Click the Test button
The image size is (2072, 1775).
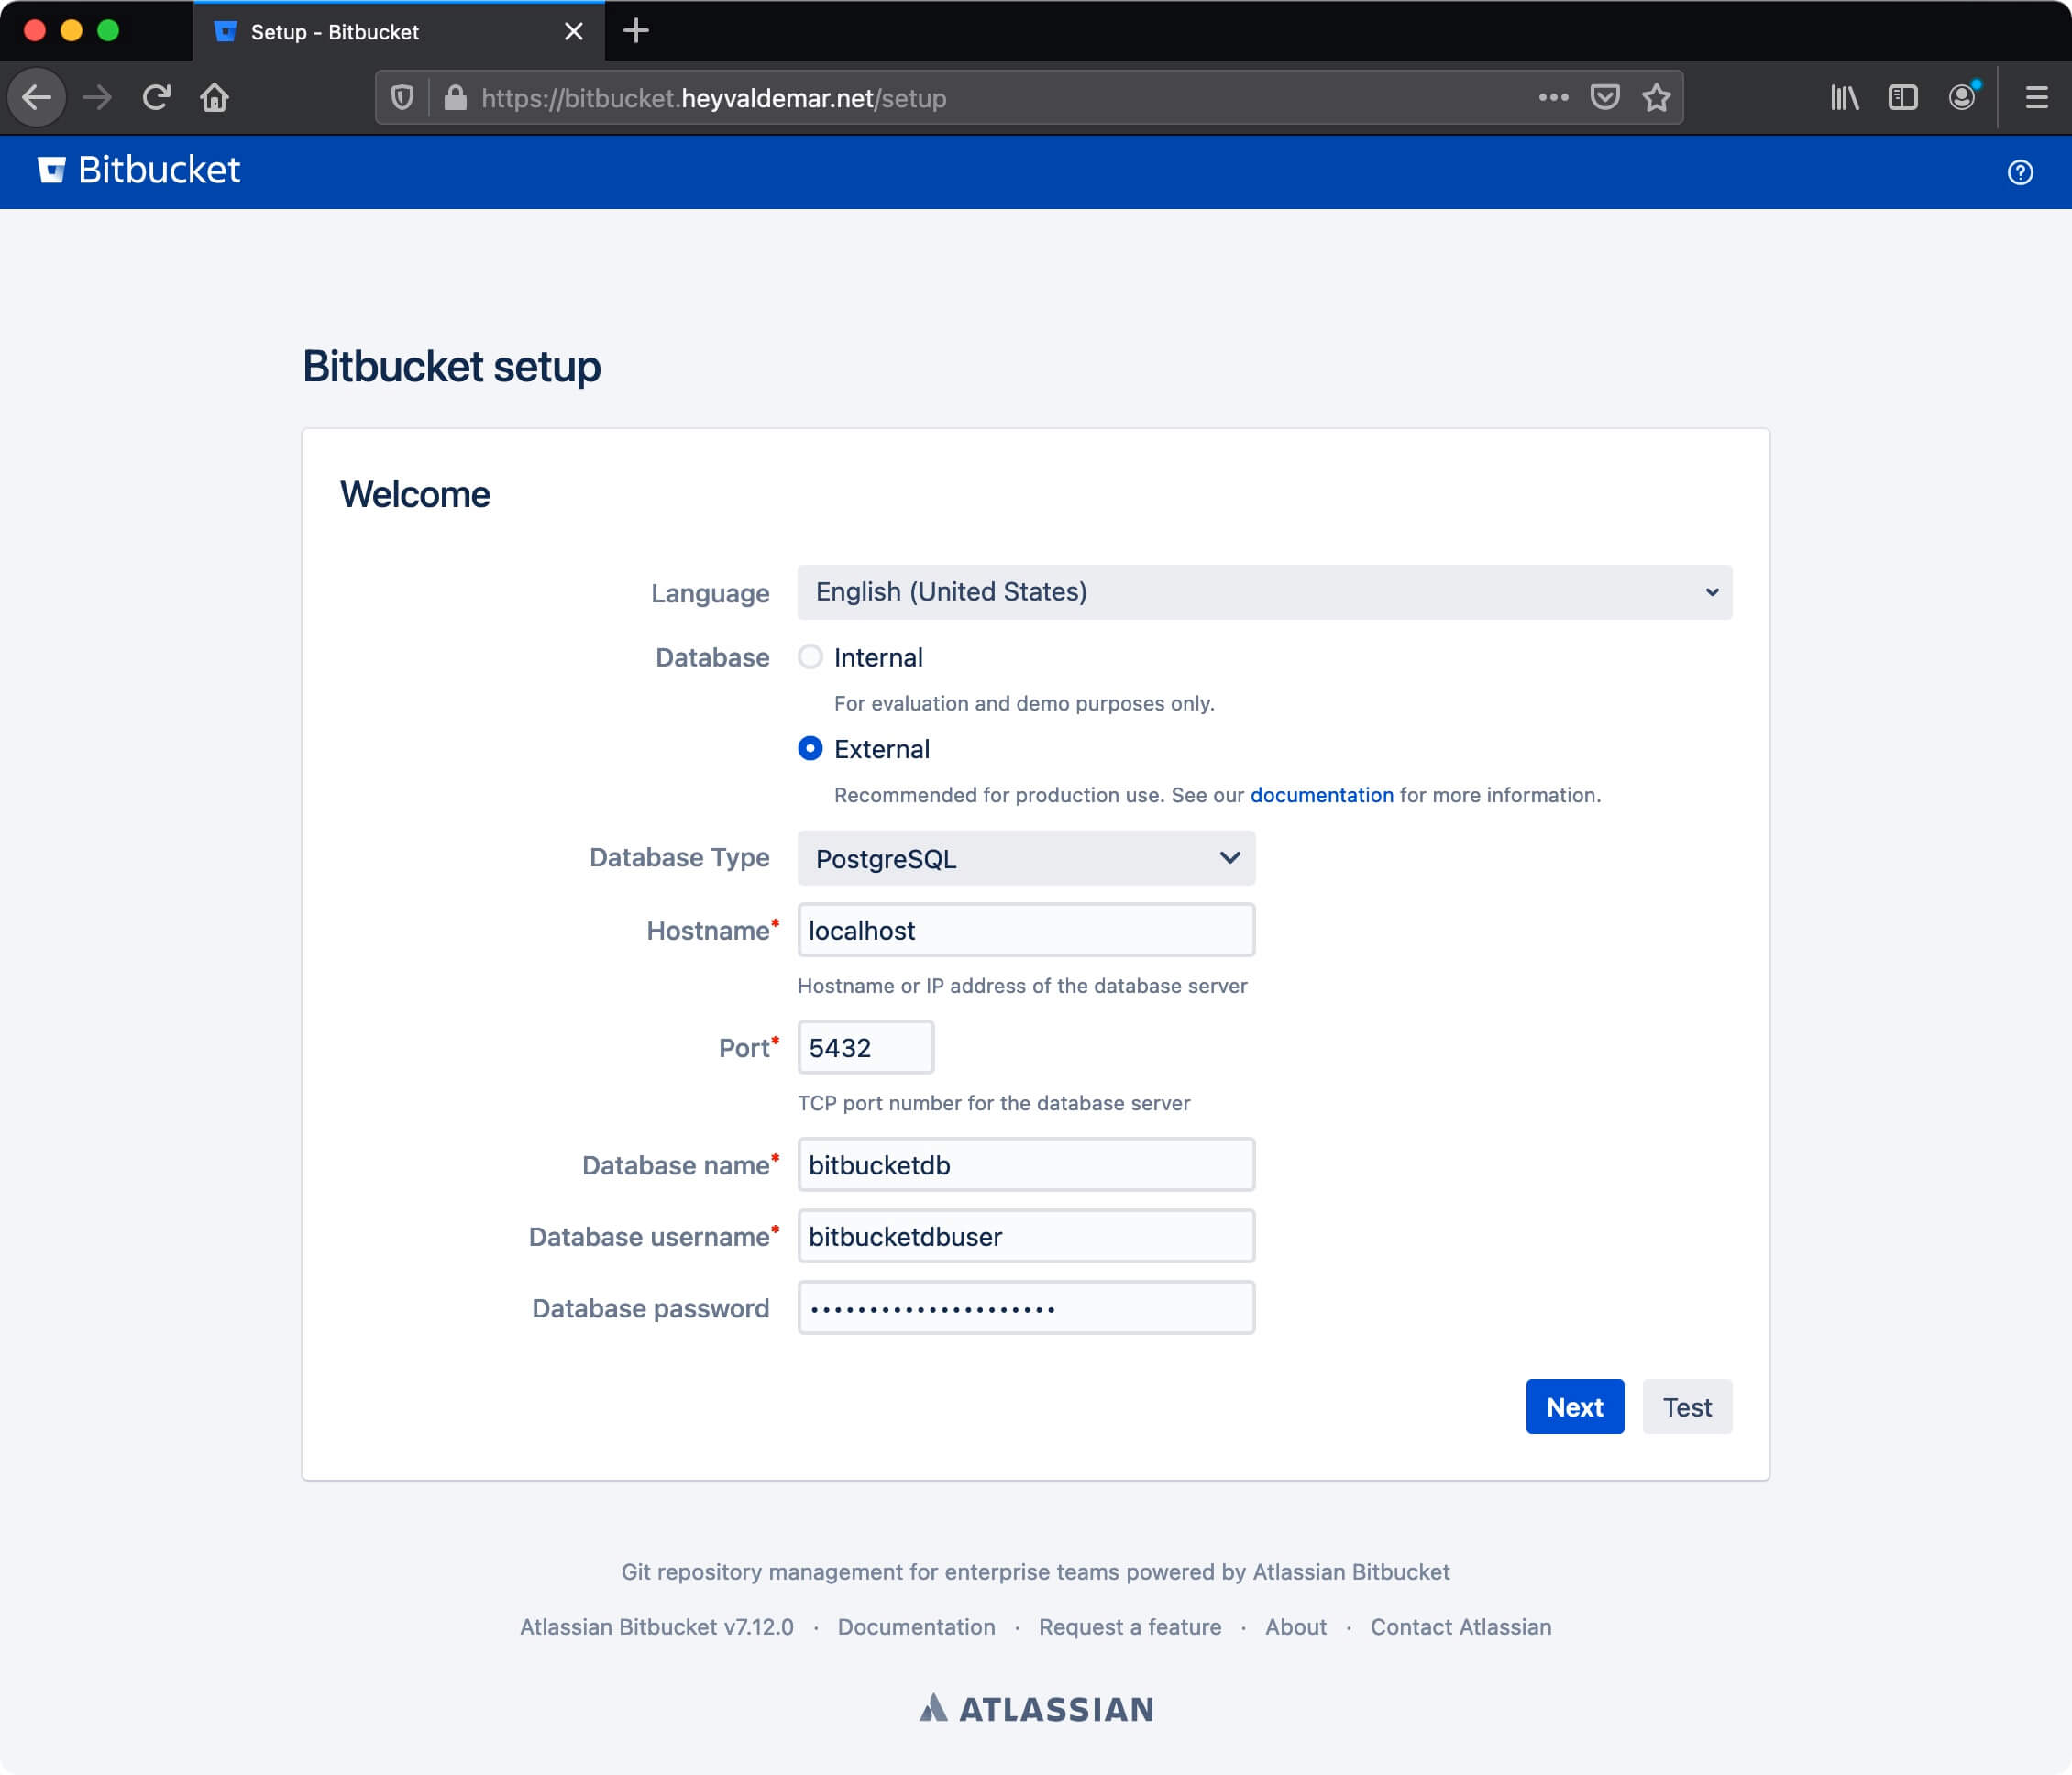tap(1686, 1407)
